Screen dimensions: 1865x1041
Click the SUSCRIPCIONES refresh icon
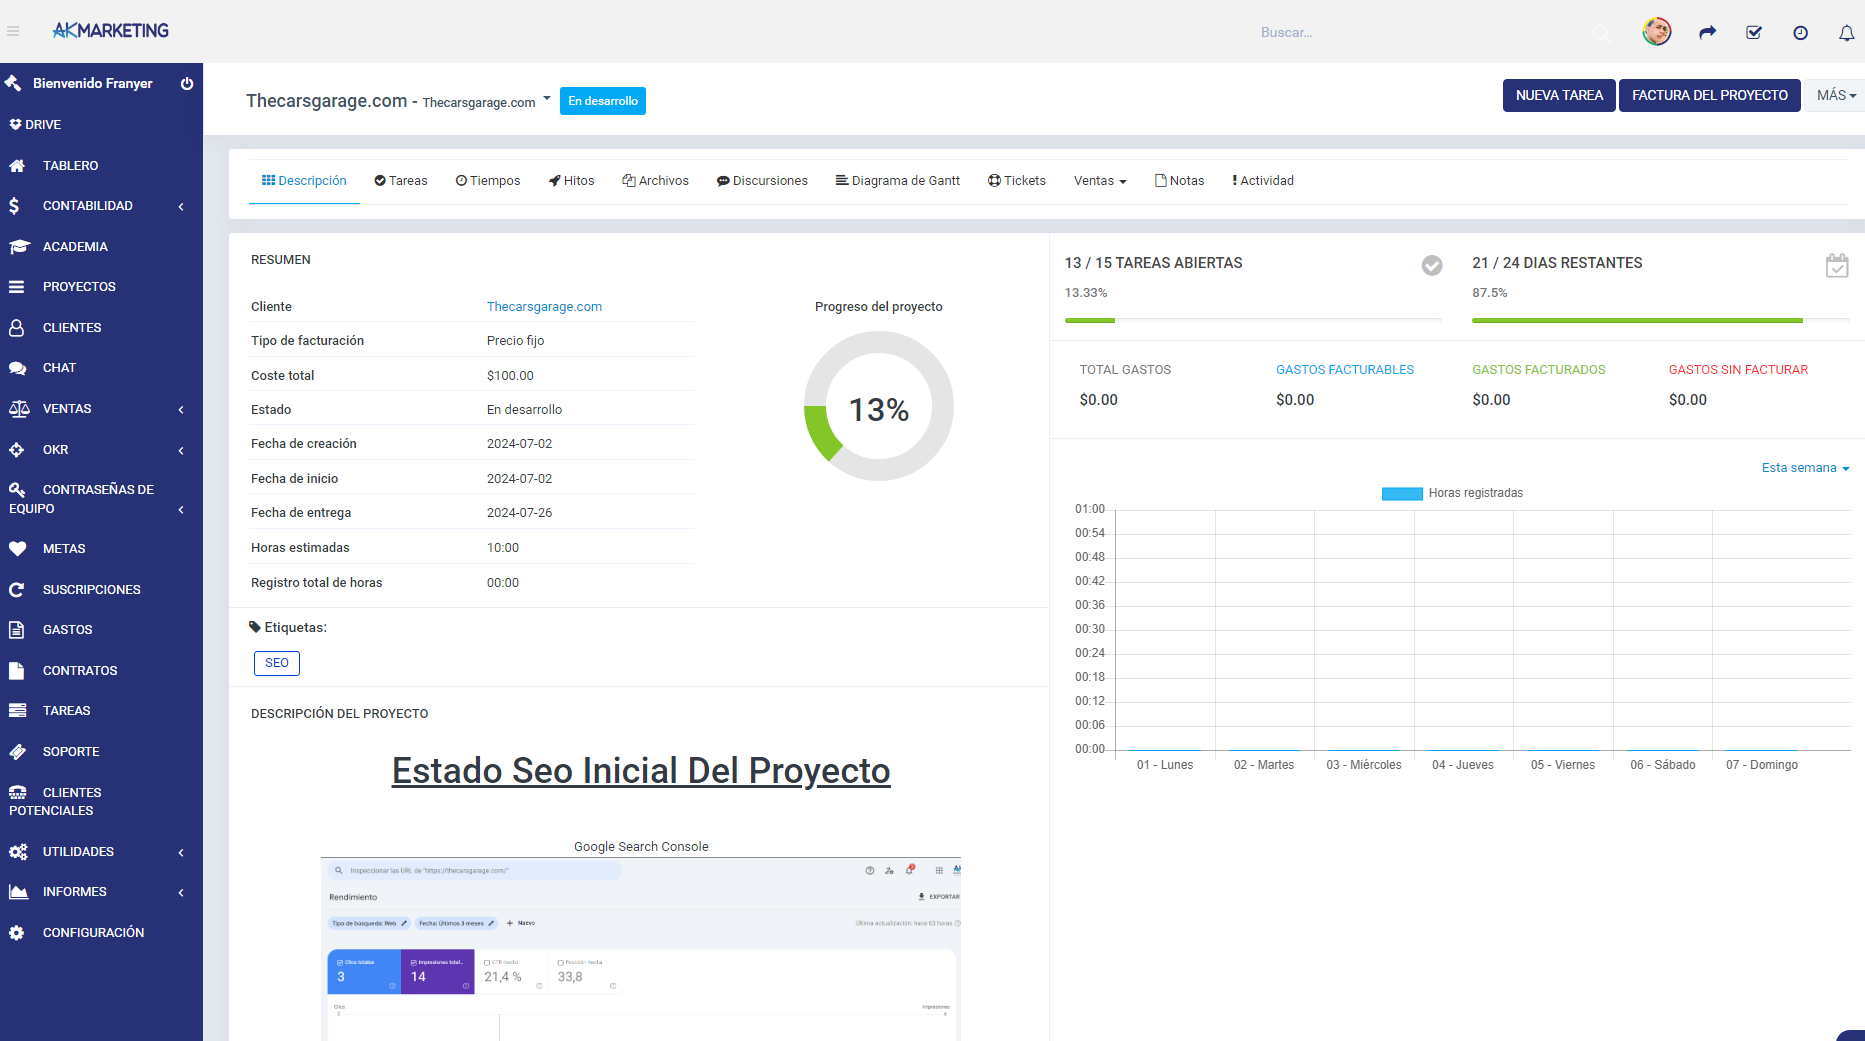16,590
